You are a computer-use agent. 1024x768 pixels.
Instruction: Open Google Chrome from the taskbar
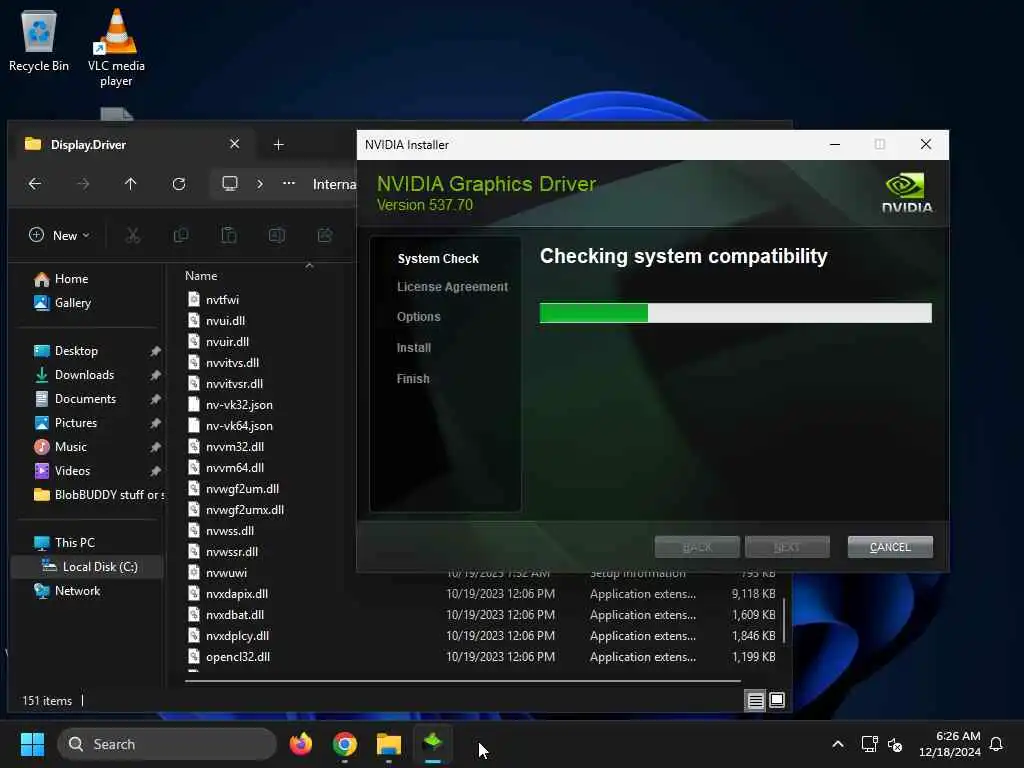click(345, 744)
